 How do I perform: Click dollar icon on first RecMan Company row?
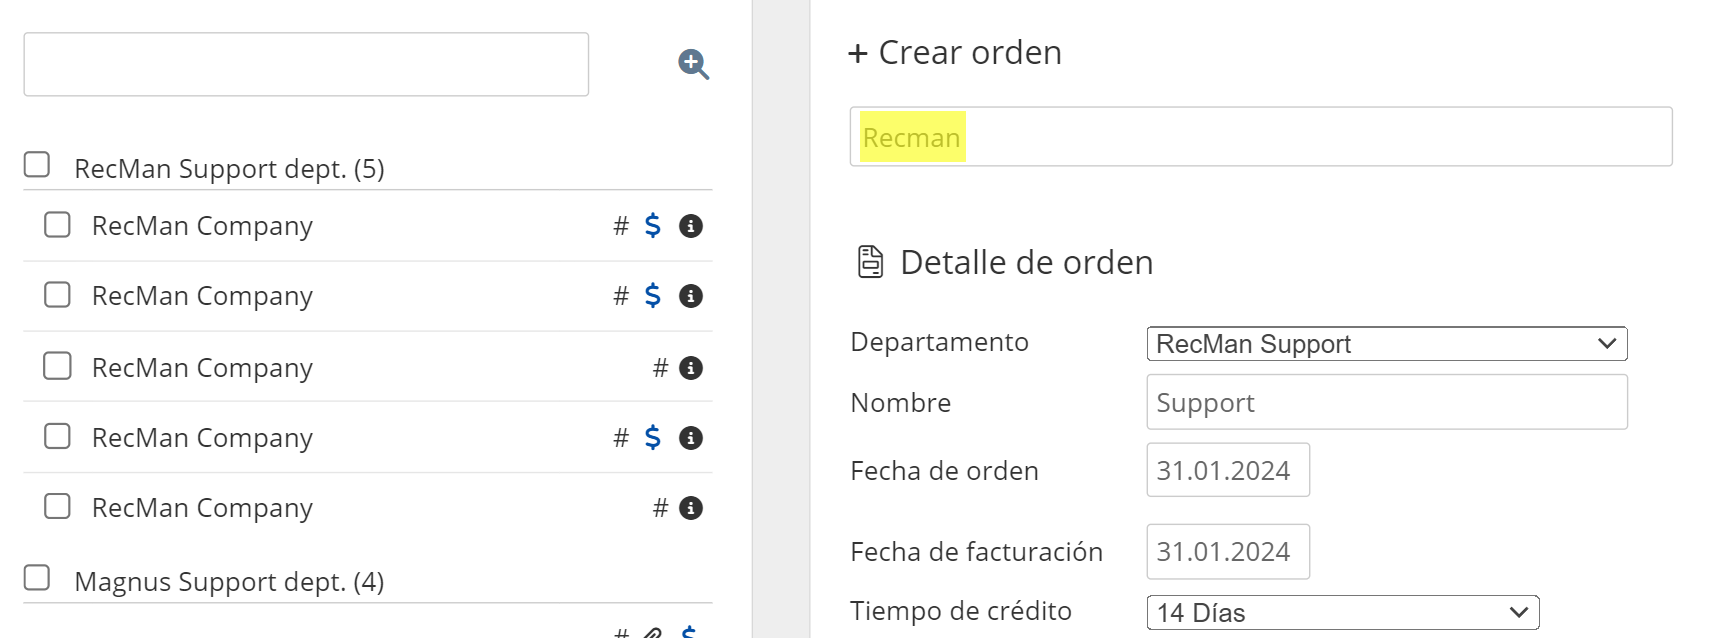pos(653,226)
